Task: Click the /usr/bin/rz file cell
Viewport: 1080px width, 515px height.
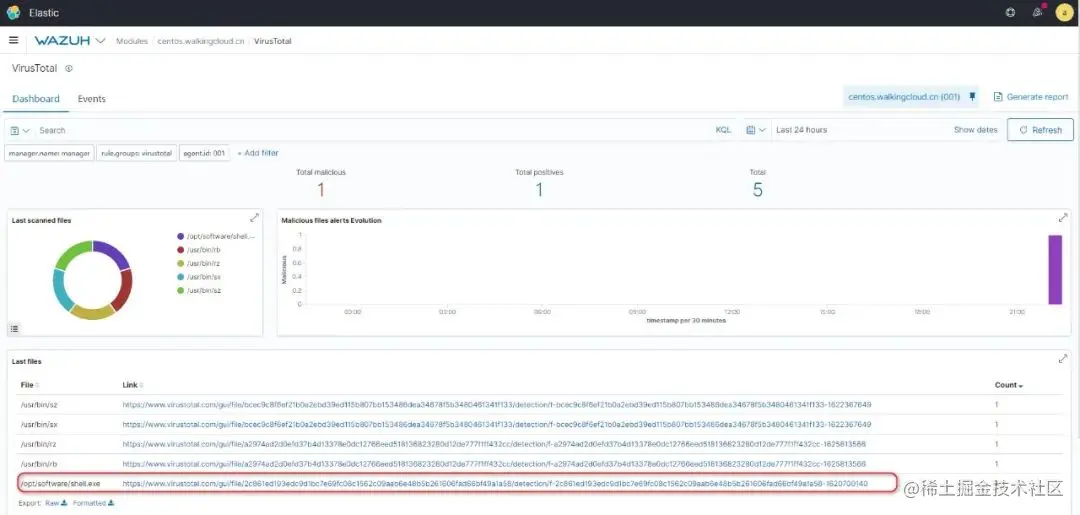Action: click(37, 444)
